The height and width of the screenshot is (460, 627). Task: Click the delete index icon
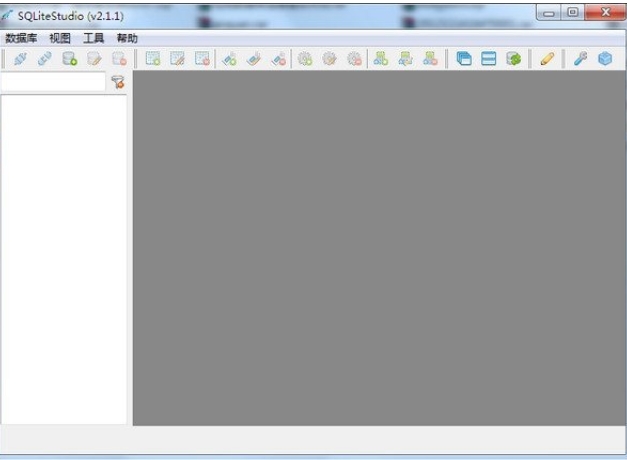(x=279, y=59)
